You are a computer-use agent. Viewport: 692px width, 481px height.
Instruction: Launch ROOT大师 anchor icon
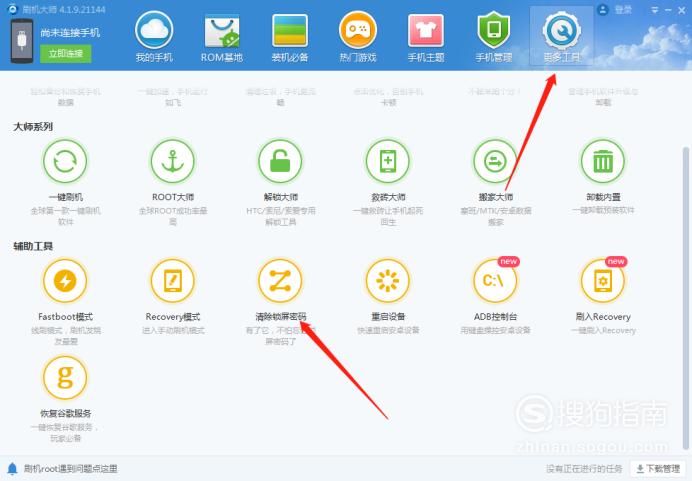pyautogui.click(x=173, y=161)
